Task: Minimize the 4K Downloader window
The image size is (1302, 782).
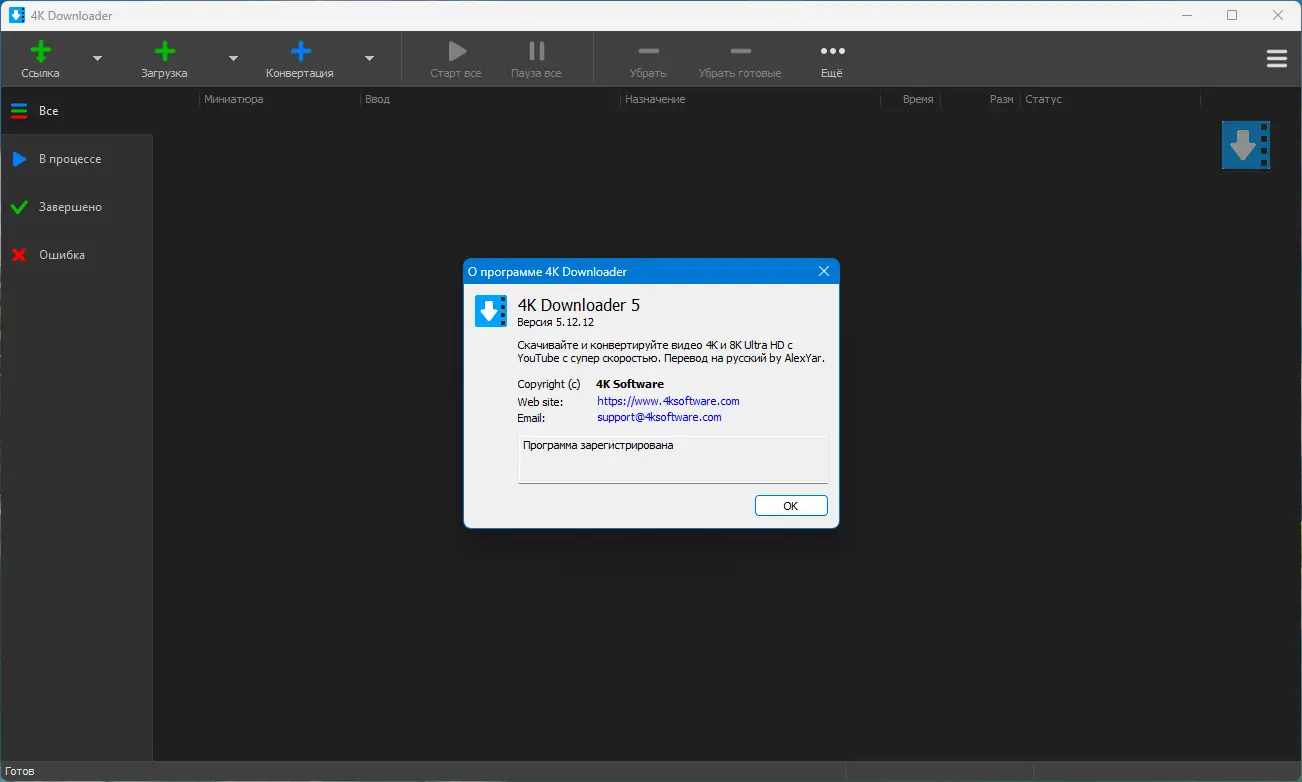Action: 1186,15
